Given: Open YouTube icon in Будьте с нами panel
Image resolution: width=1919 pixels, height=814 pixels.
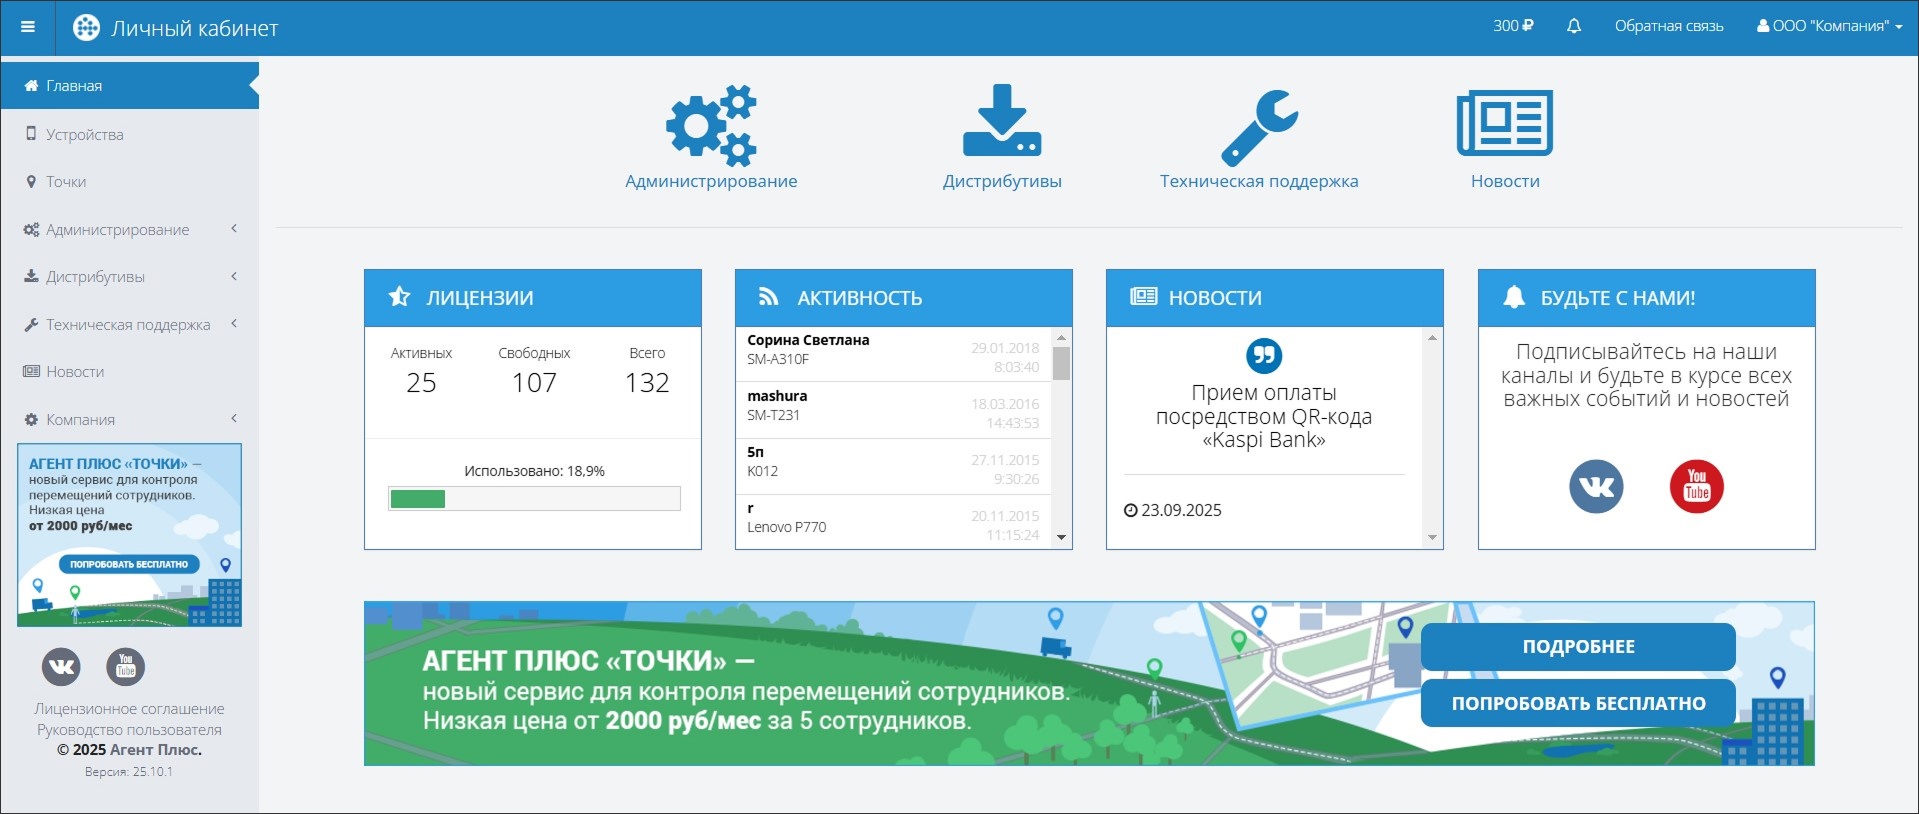Looking at the screenshot, I should pyautogui.click(x=1696, y=486).
